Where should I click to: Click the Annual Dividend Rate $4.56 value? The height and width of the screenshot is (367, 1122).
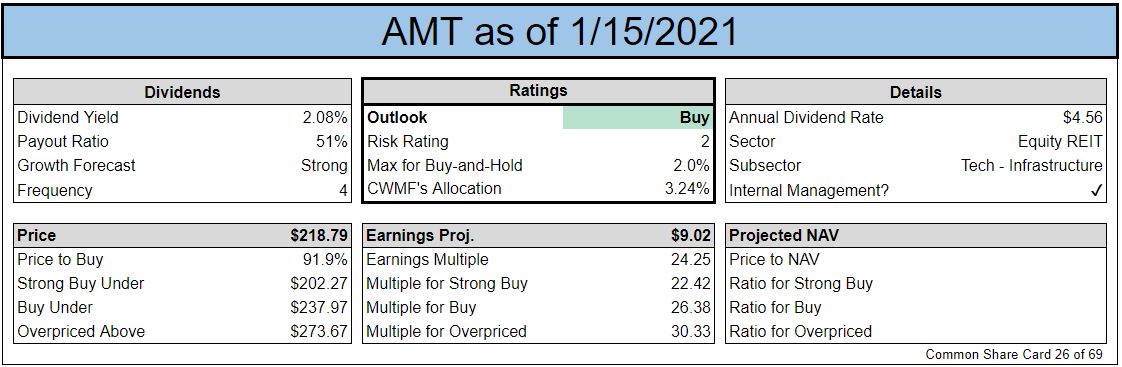1083,117
